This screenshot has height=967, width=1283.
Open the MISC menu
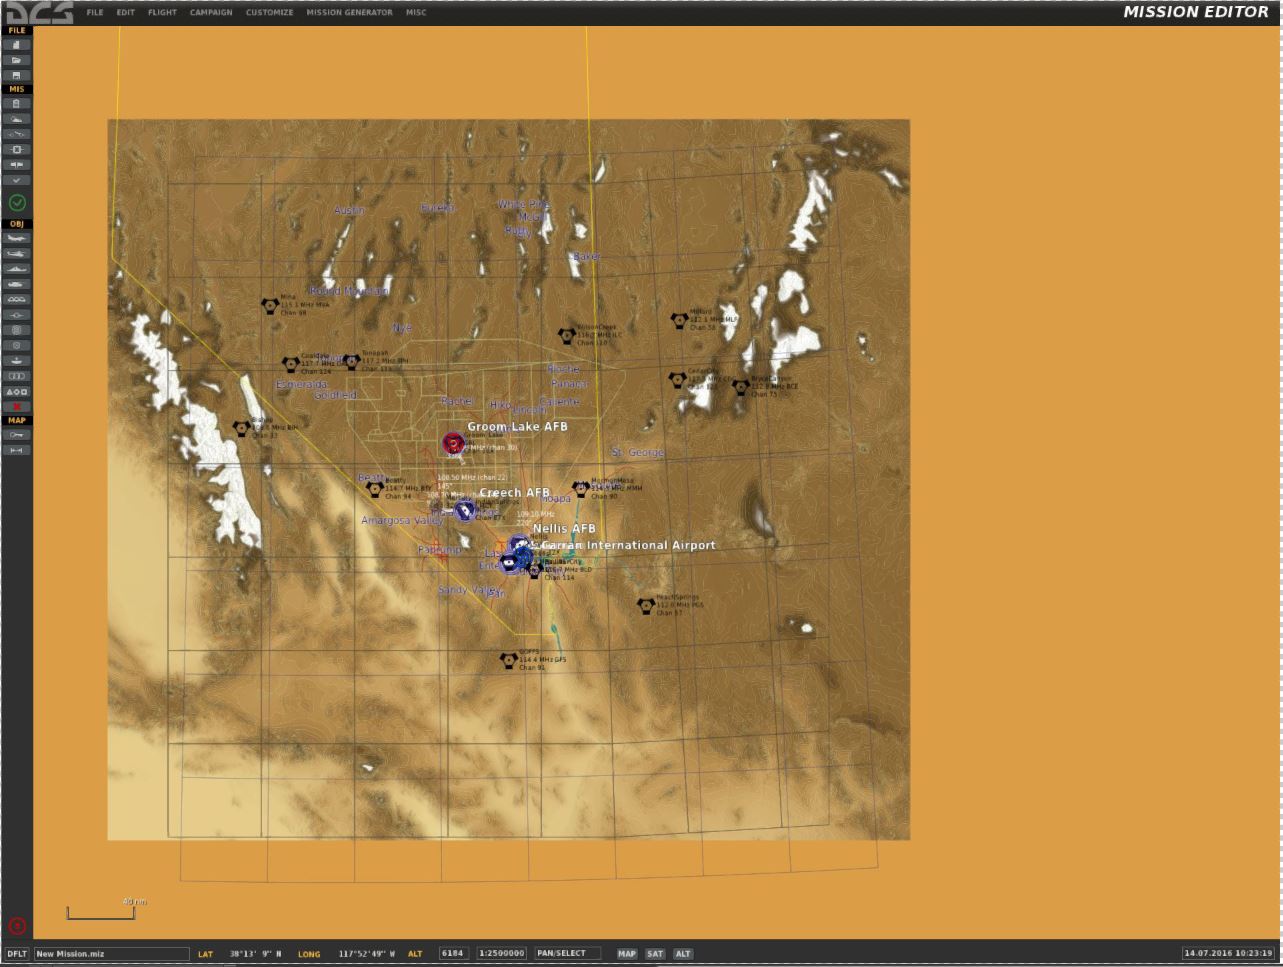(x=415, y=12)
